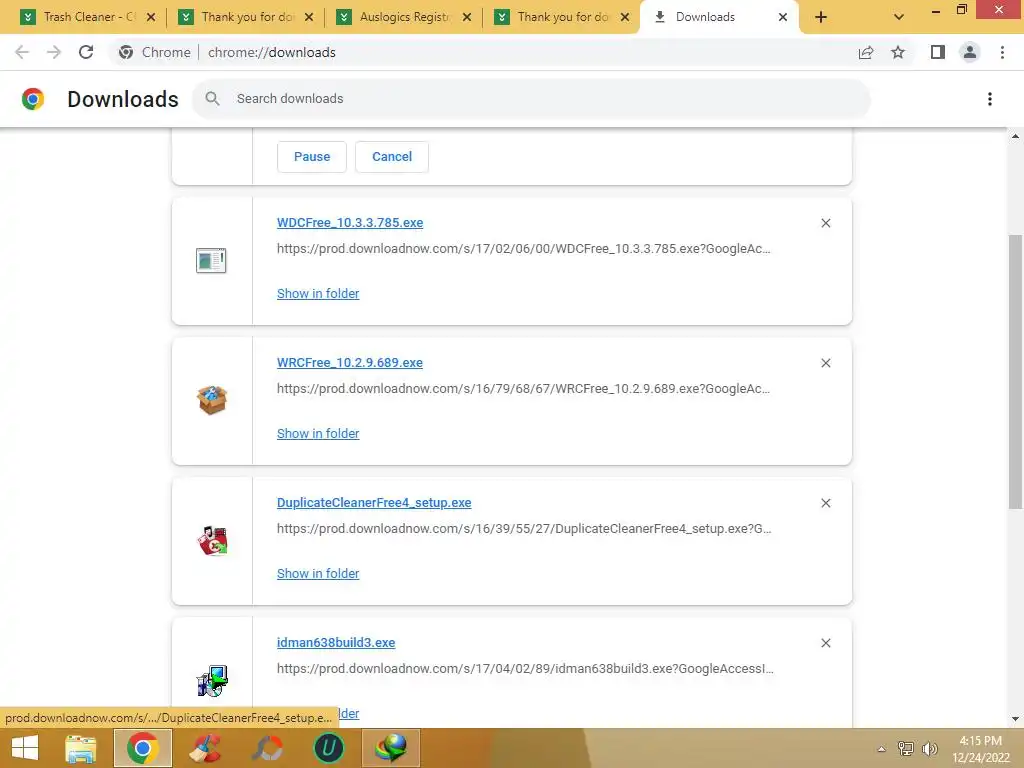Click the WDCFree download source URL text
Screen dimensions: 1024x768
524,249
